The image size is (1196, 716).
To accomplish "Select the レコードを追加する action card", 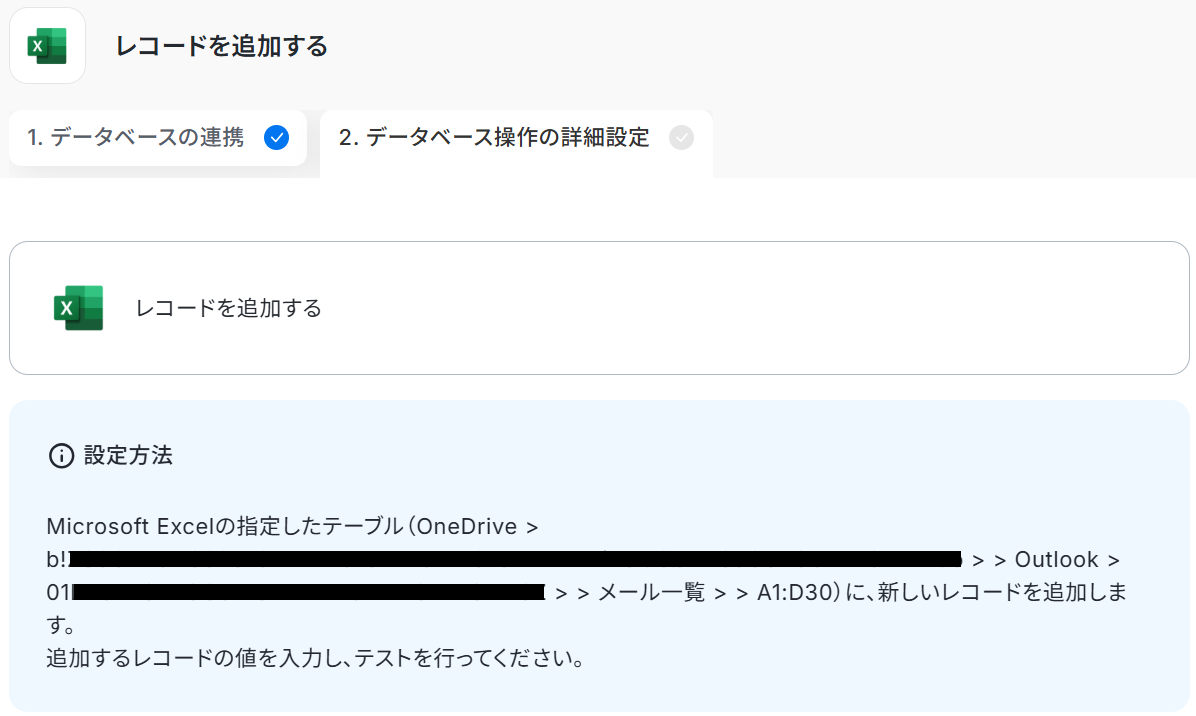I will 599,308.
